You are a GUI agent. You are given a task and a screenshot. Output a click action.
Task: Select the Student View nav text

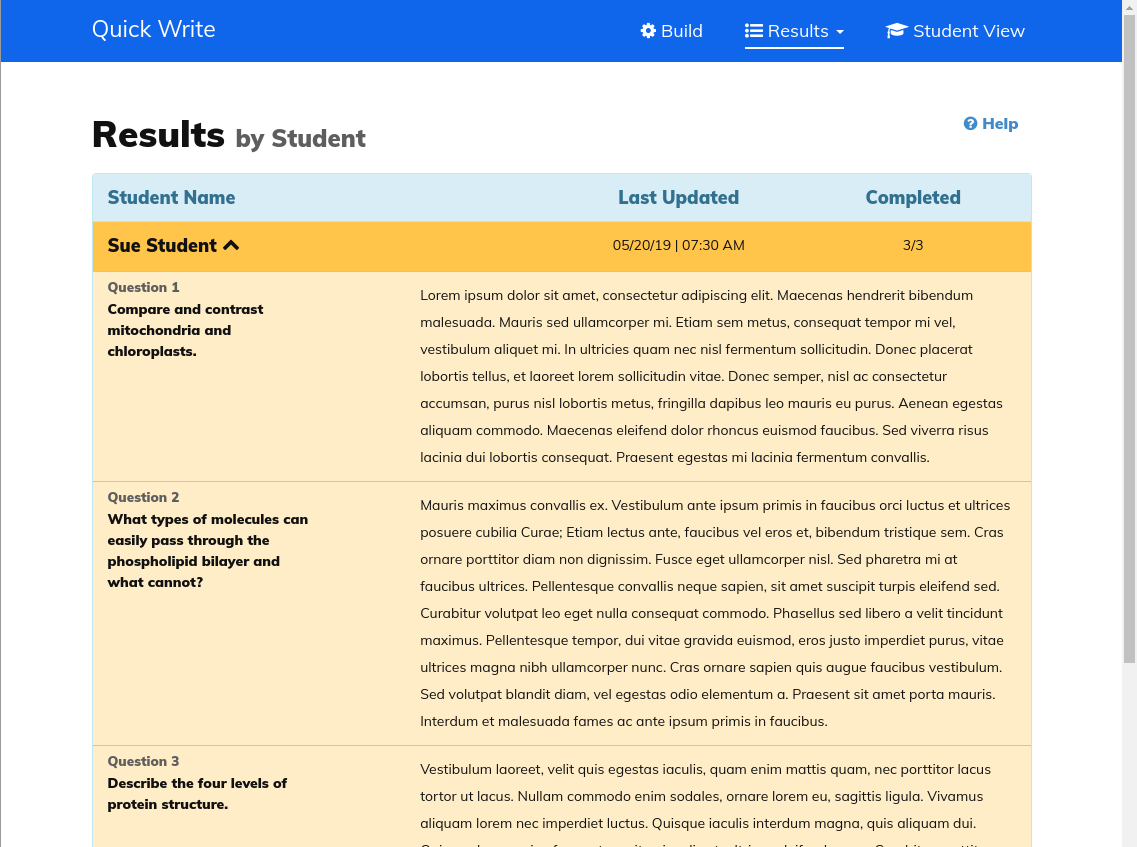[968, 31]
